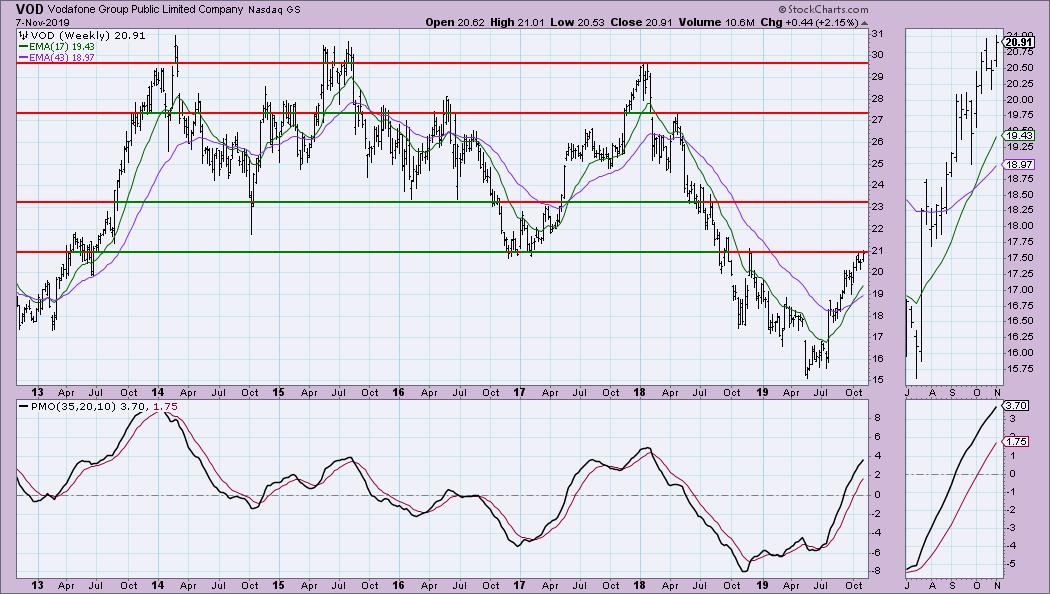Click month S under the zoomed price chart
The width and height of the screenshot is (1050, 594).
coord(953,392)
